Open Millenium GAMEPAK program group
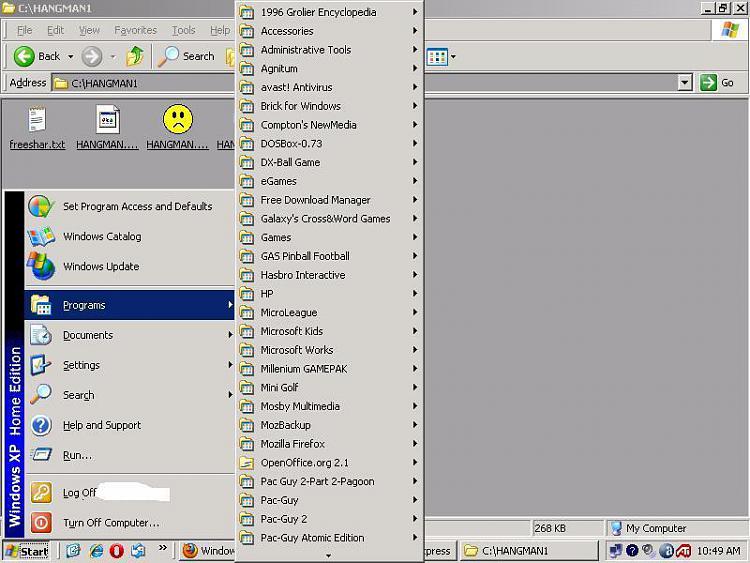Image resolution: width=750 pixels, height=563 pixels. click(x=330, y=369)
